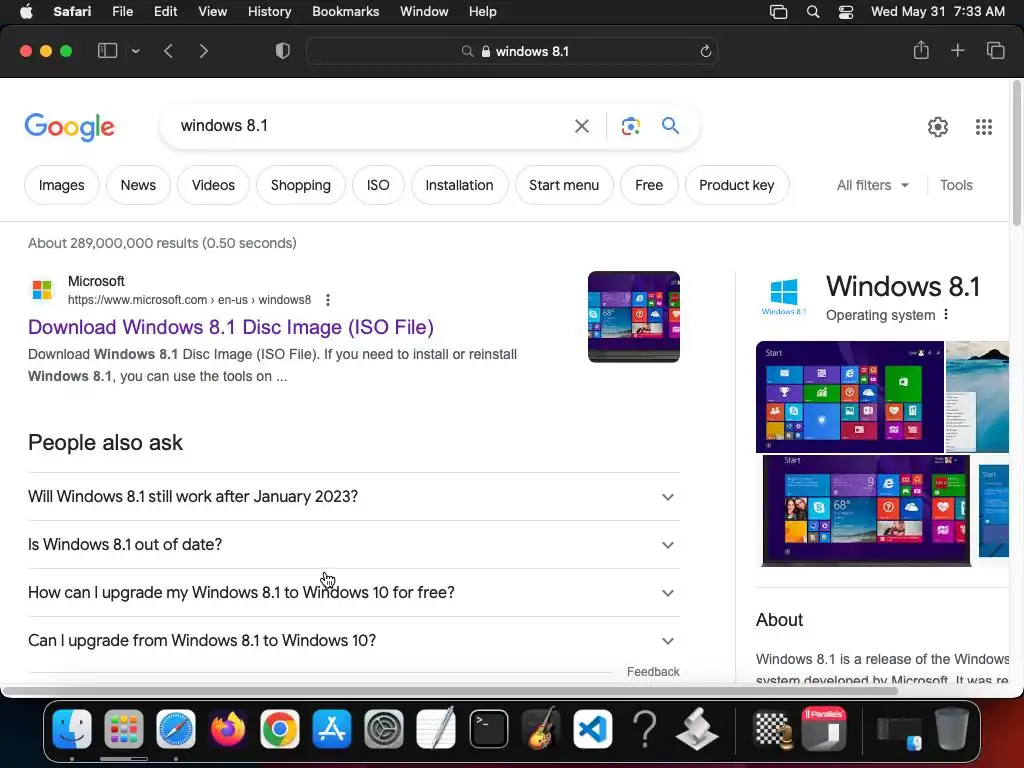The image size is (1024, 768).
Task: Click the Safari address bar
Action: 512,51
